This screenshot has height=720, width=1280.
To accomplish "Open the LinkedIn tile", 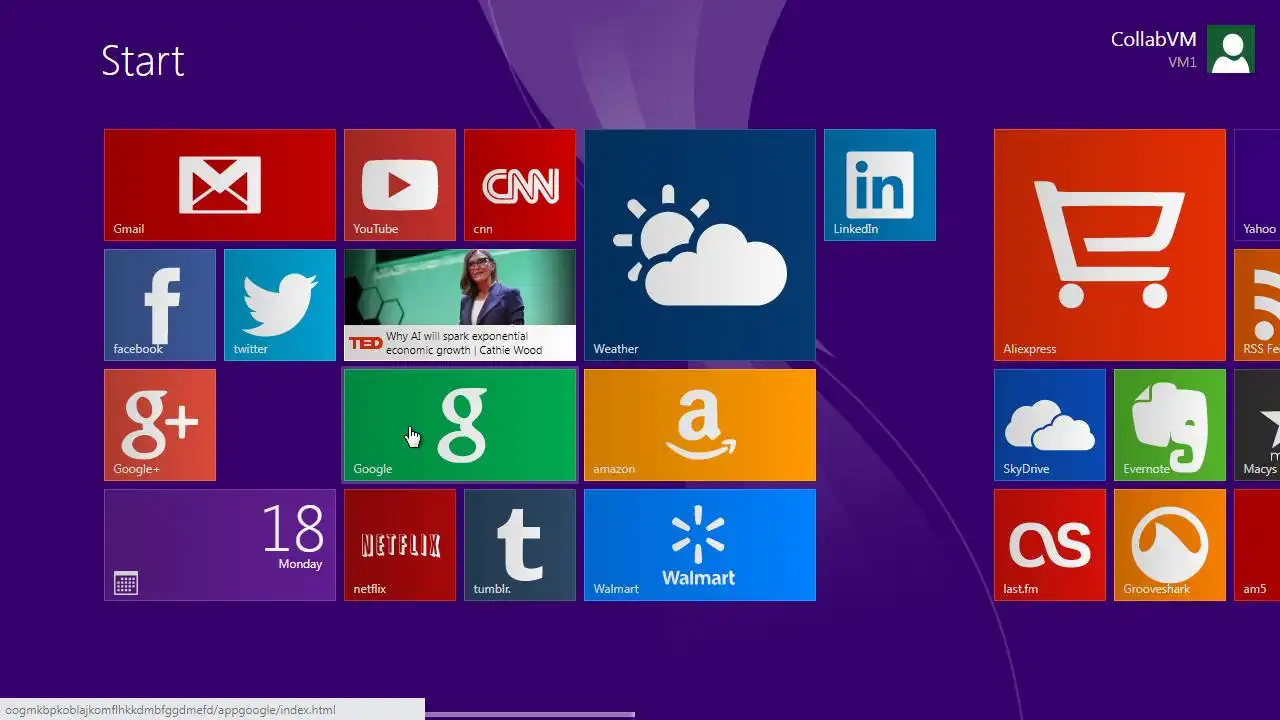I will click(880, 185).
